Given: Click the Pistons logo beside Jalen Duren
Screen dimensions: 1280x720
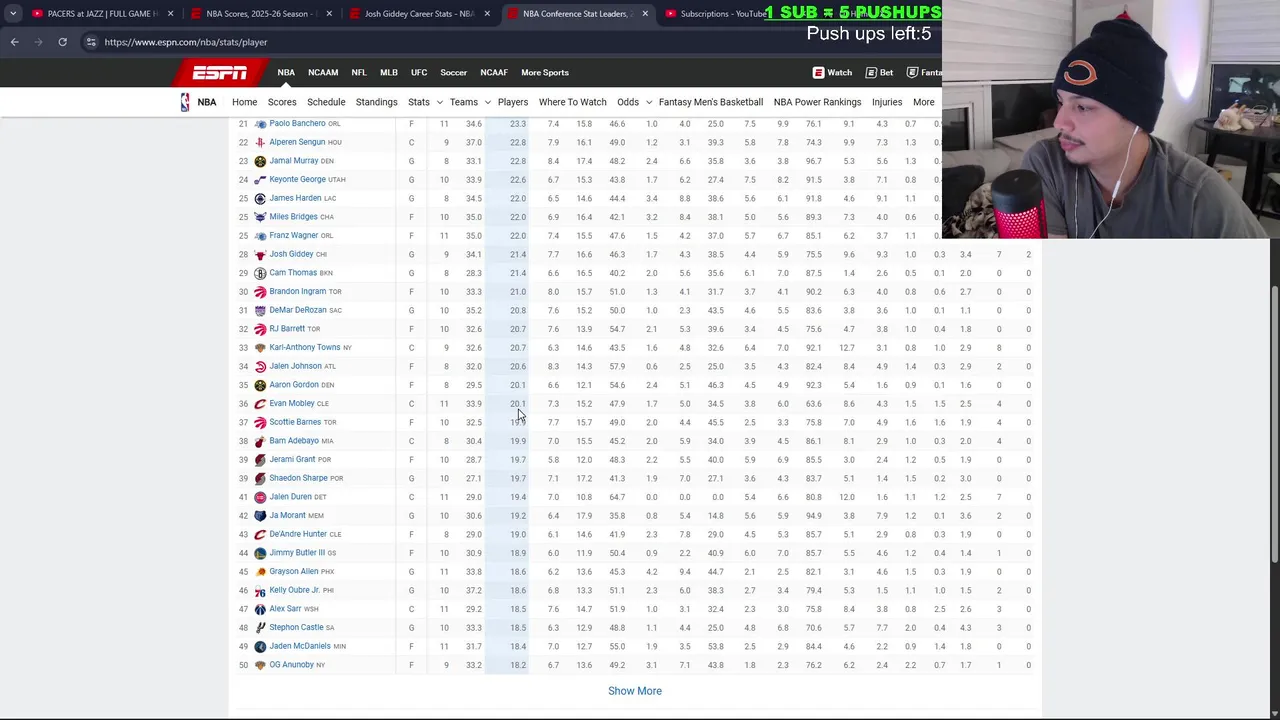Looking at the screenshot, I should click(260, 497).
